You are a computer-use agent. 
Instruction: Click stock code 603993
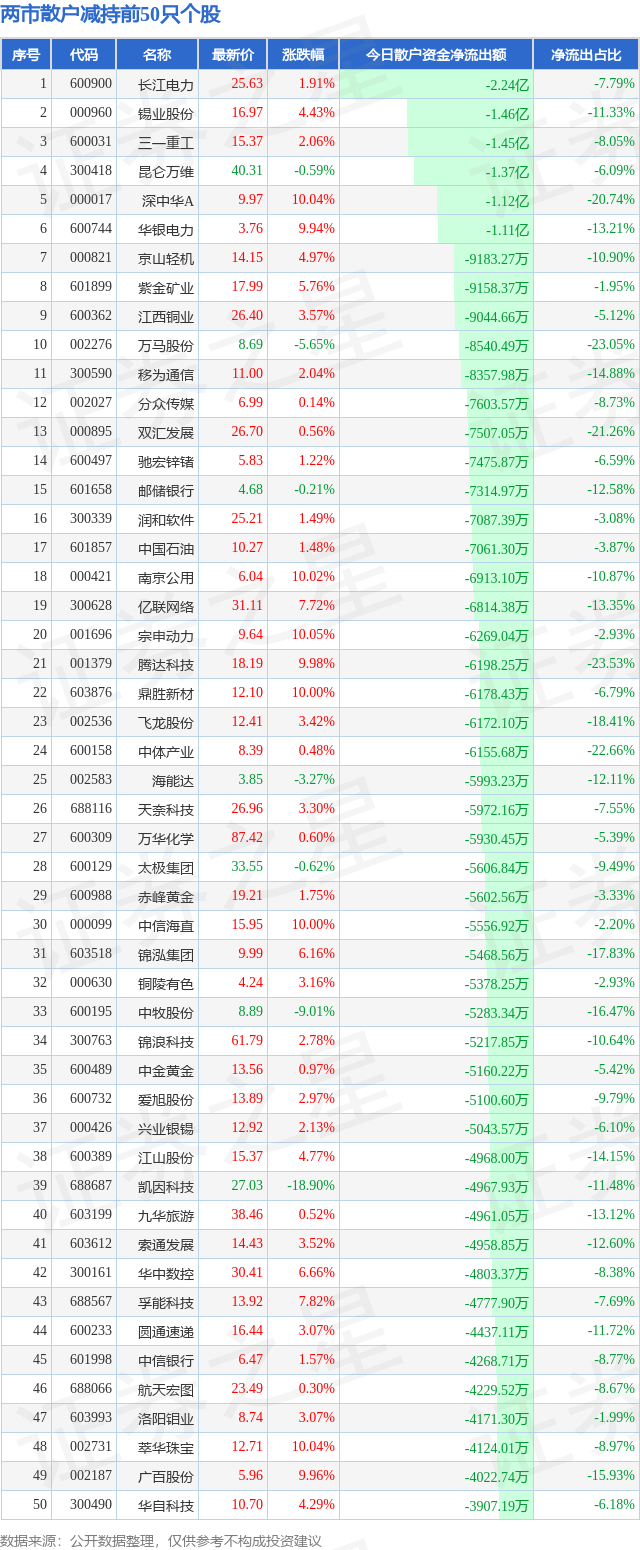(91, 1418)
